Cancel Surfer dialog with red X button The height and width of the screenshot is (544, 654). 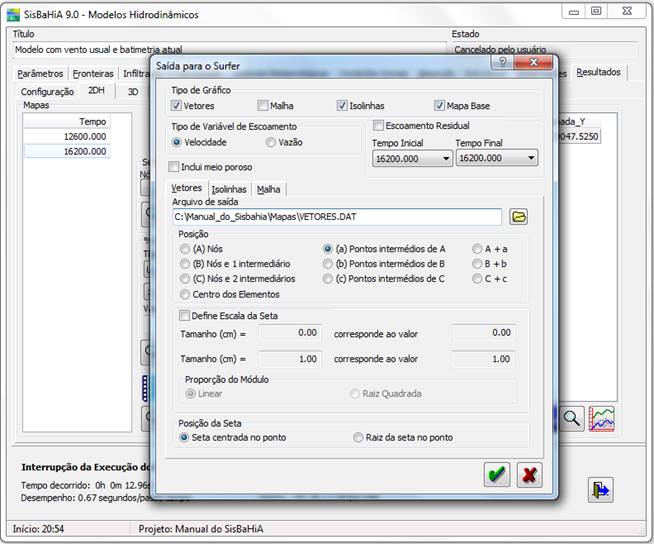pyautogui.click(x=529, y=475)
